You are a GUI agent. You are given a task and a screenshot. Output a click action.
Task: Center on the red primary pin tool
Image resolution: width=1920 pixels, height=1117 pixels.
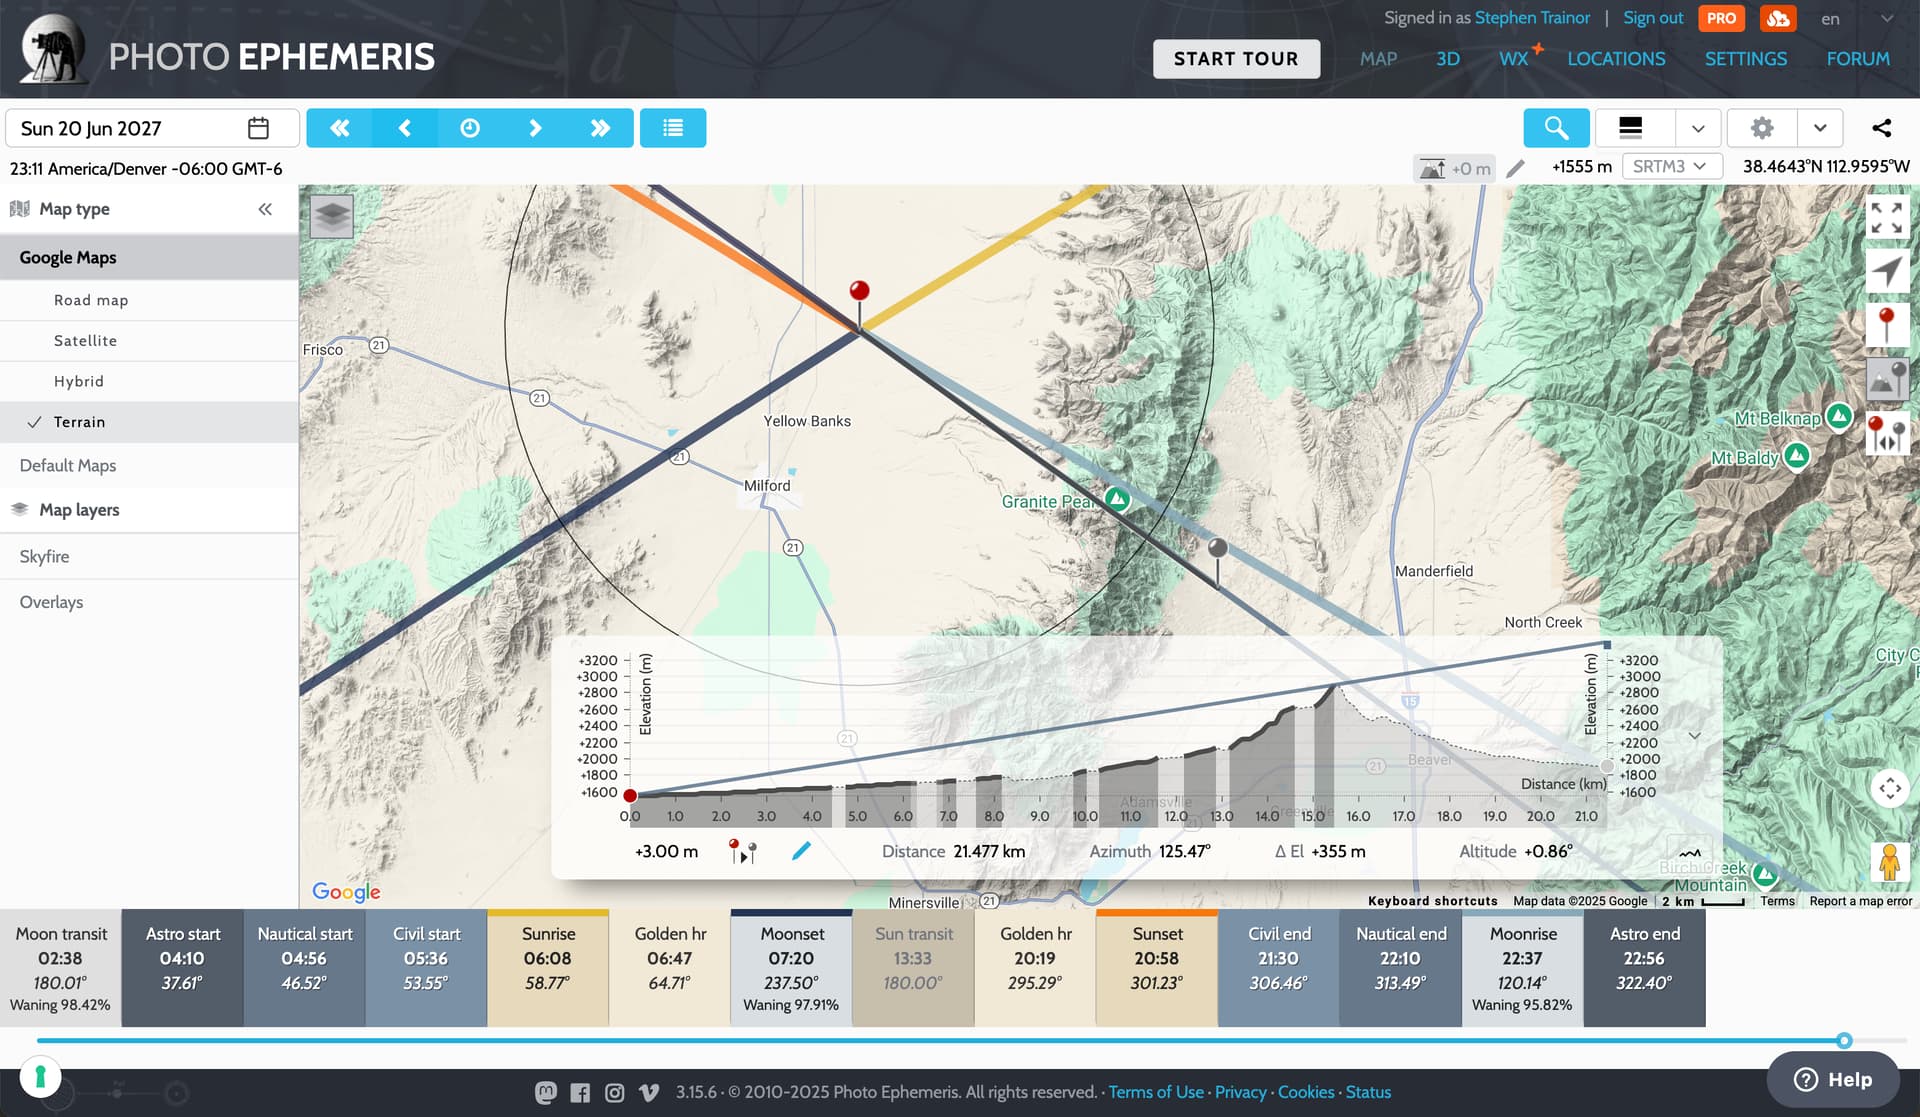[x=1887, y=326]
